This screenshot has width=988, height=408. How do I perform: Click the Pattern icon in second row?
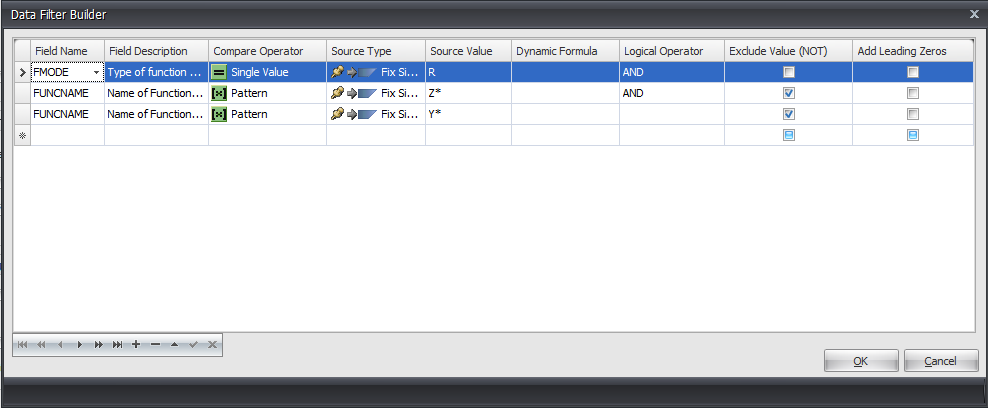[220, 93]
